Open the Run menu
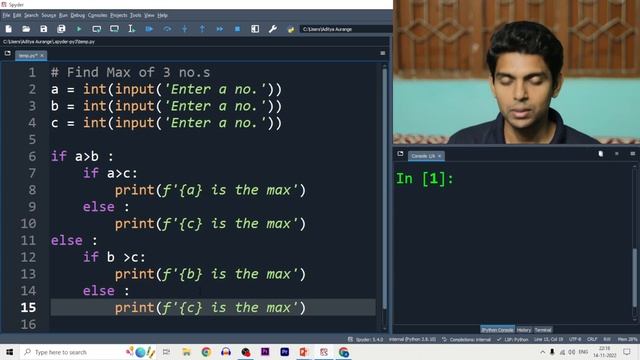This screenshot has height=360, width=640. pyautogui.click(x=63, y=16)
